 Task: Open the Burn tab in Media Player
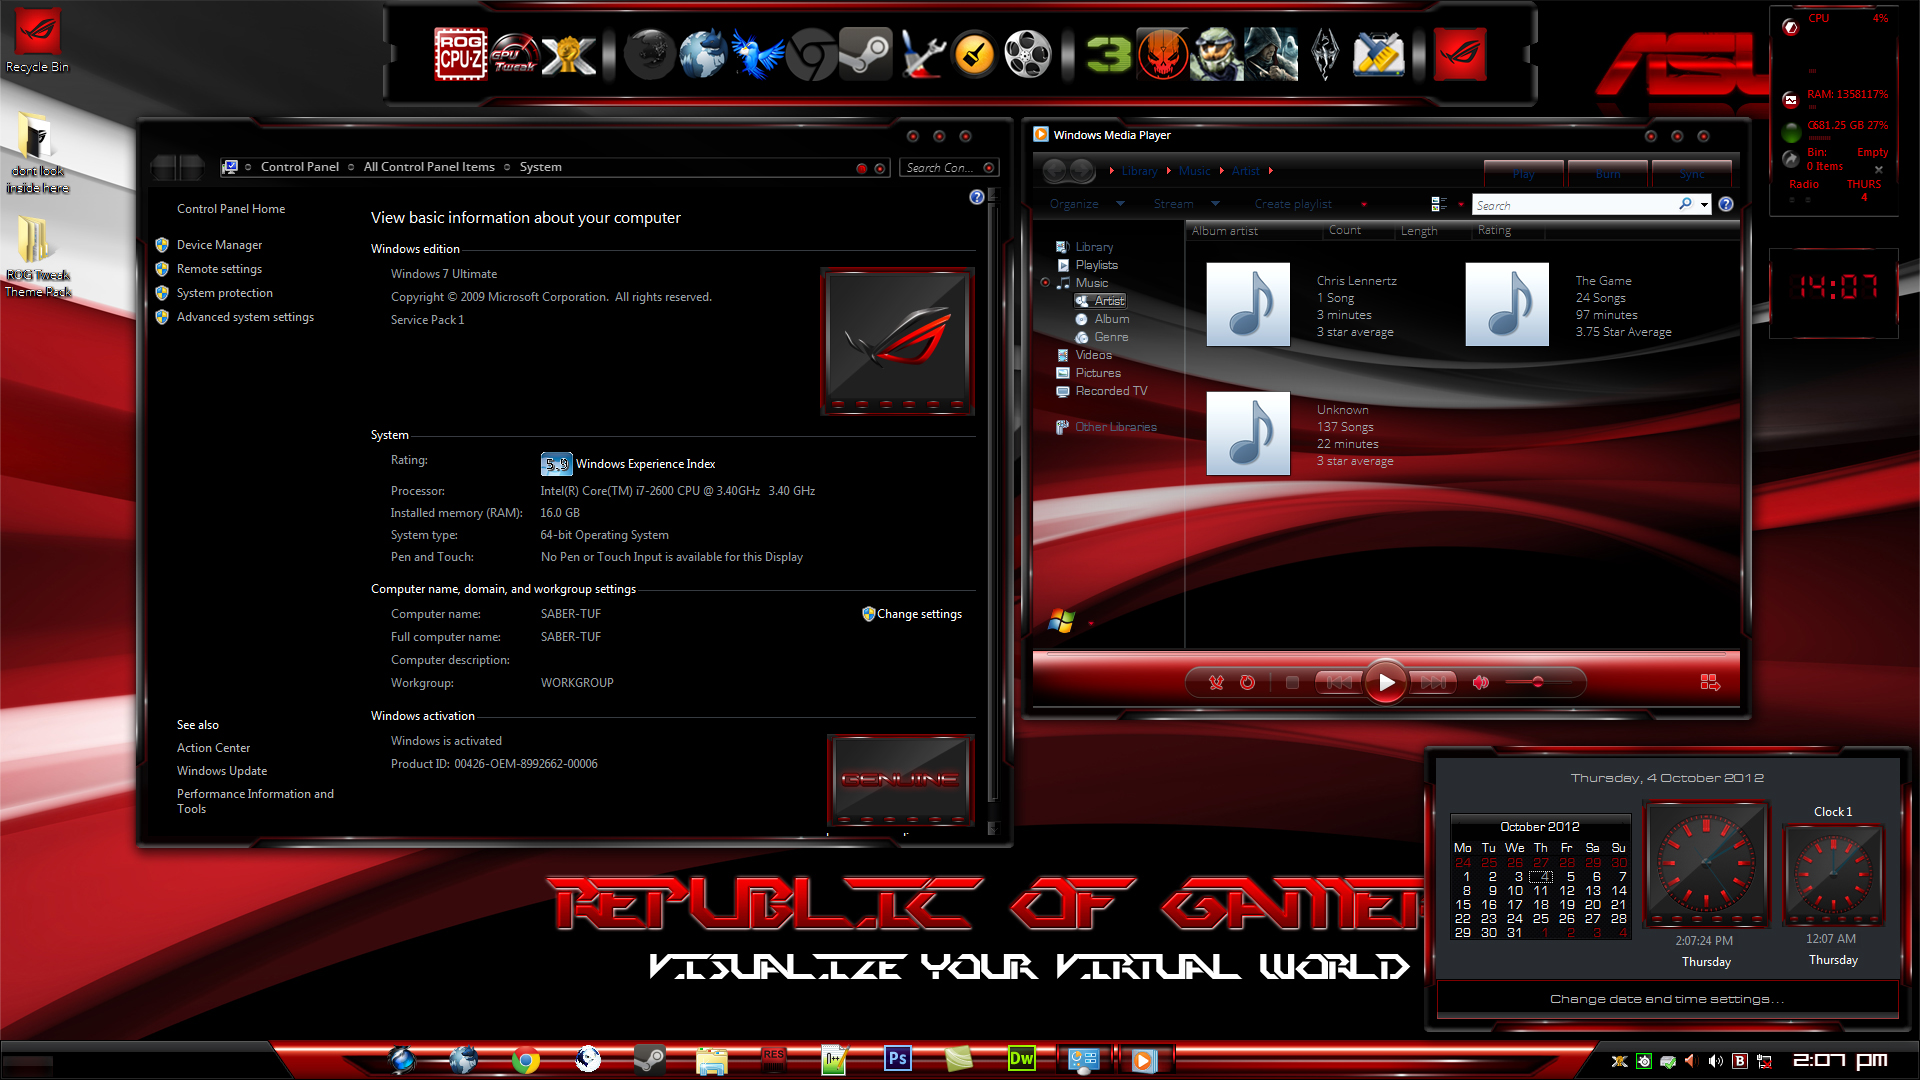[x=1608, y=173]
